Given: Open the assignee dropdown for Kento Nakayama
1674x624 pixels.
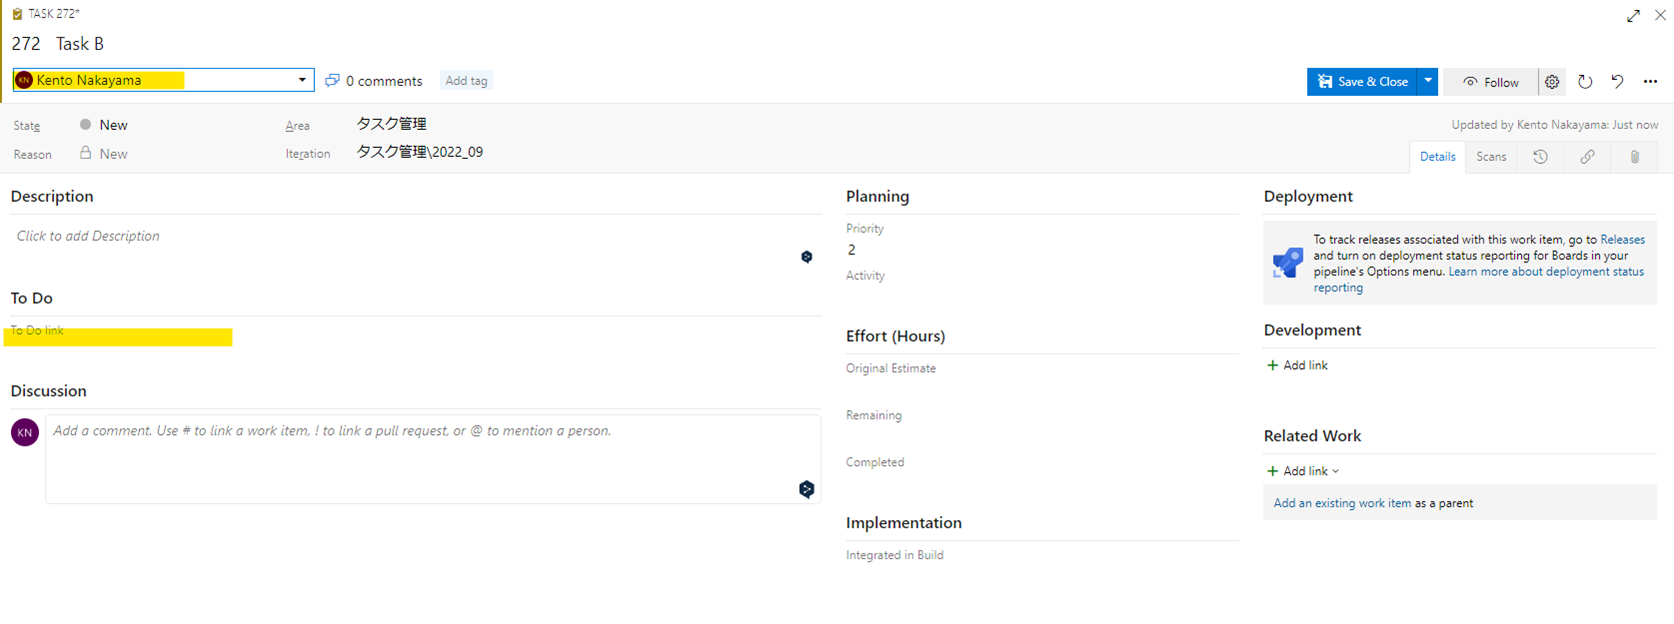Looking at the screenshot, I should coord(302,80).
